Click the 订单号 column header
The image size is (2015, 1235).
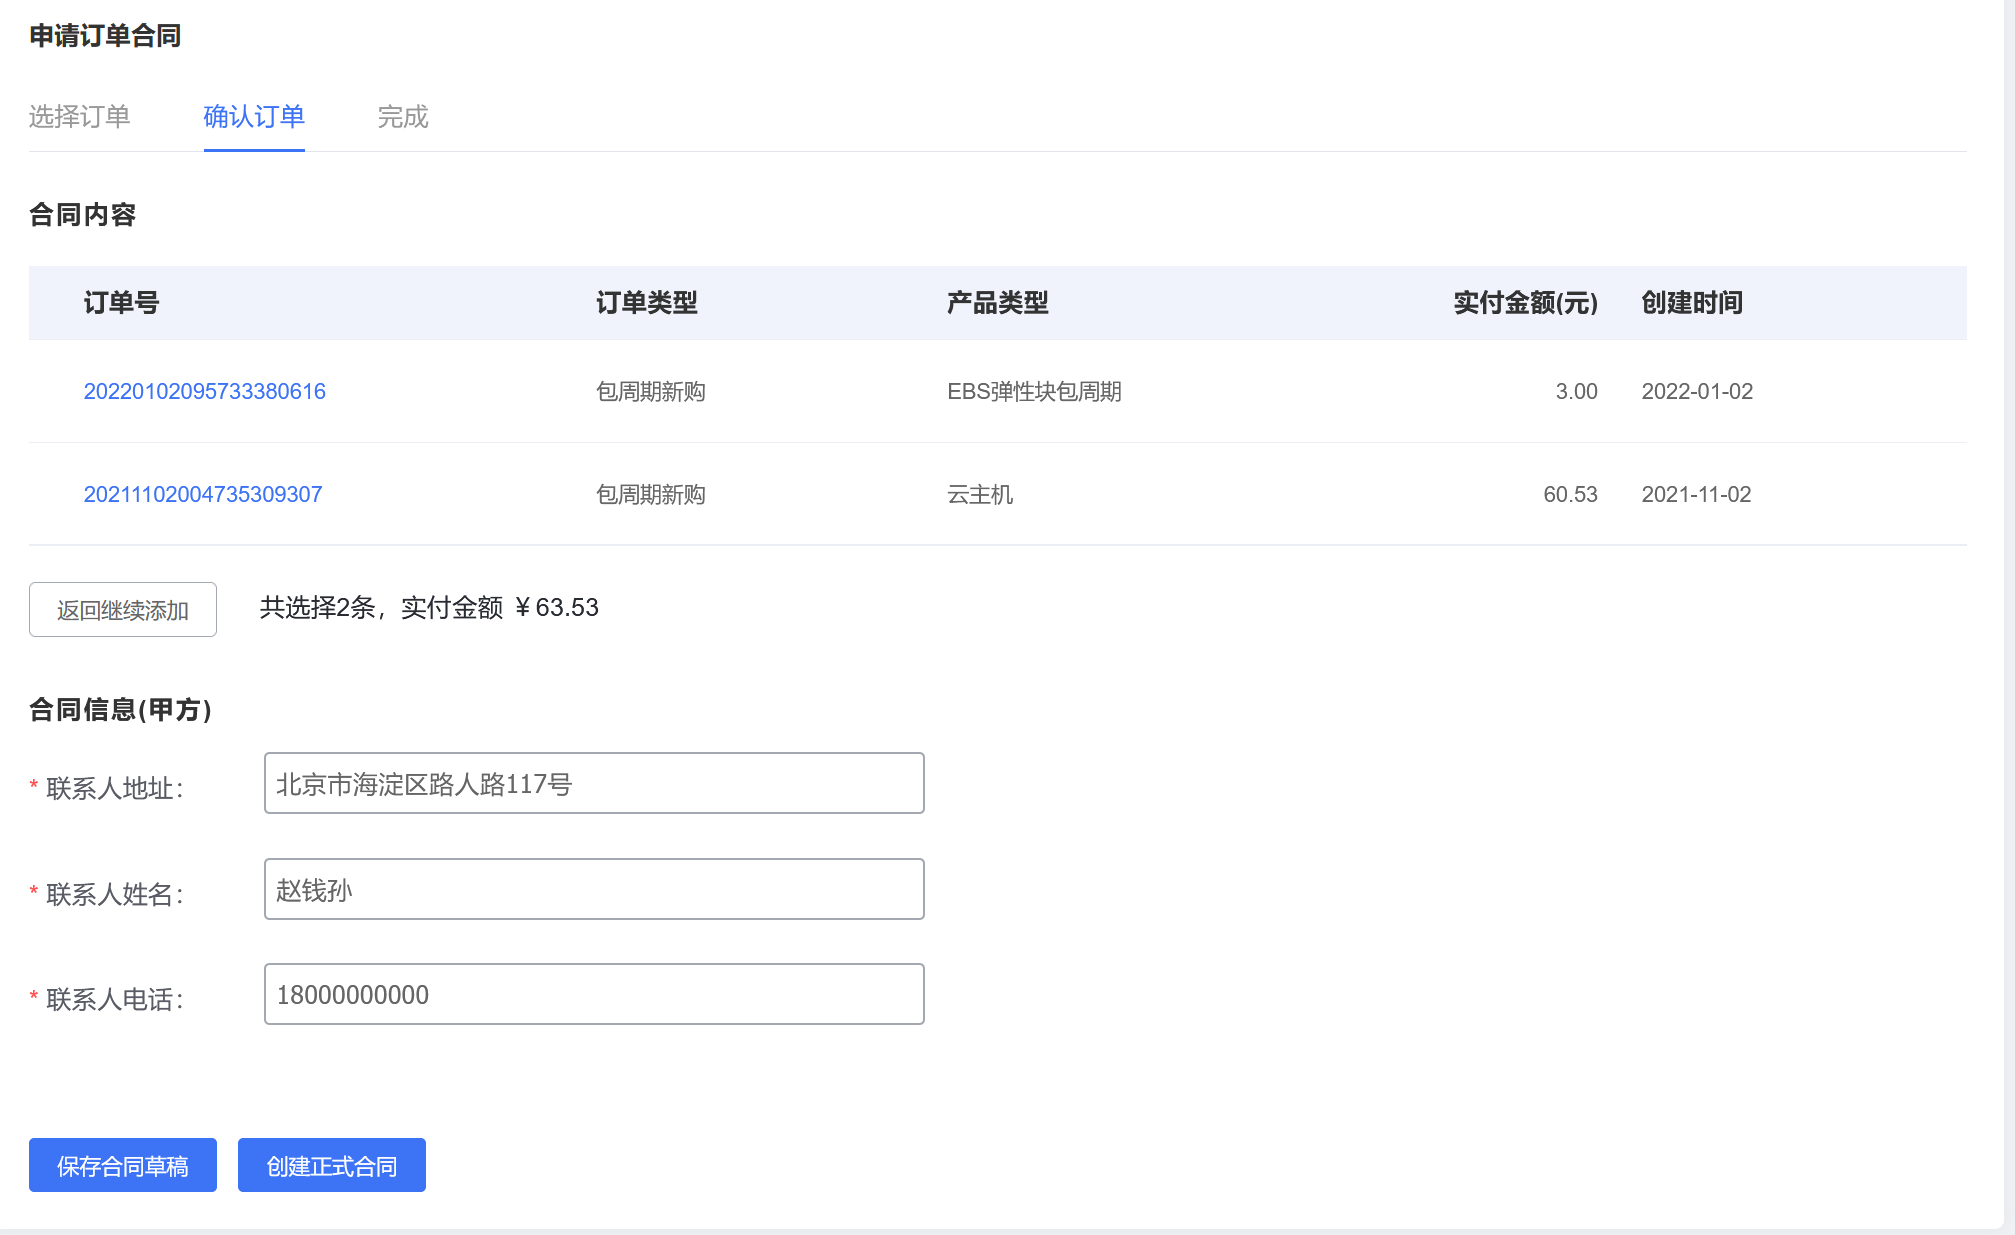[x=121, y=303]
